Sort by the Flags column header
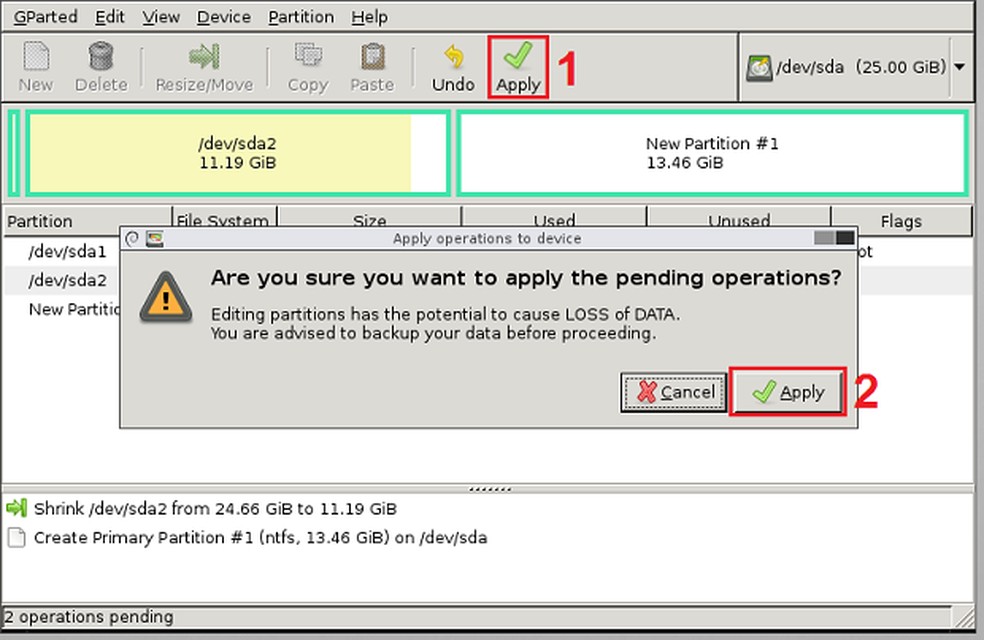This screenshot has height=640, width=984. [x=901, y=221]
